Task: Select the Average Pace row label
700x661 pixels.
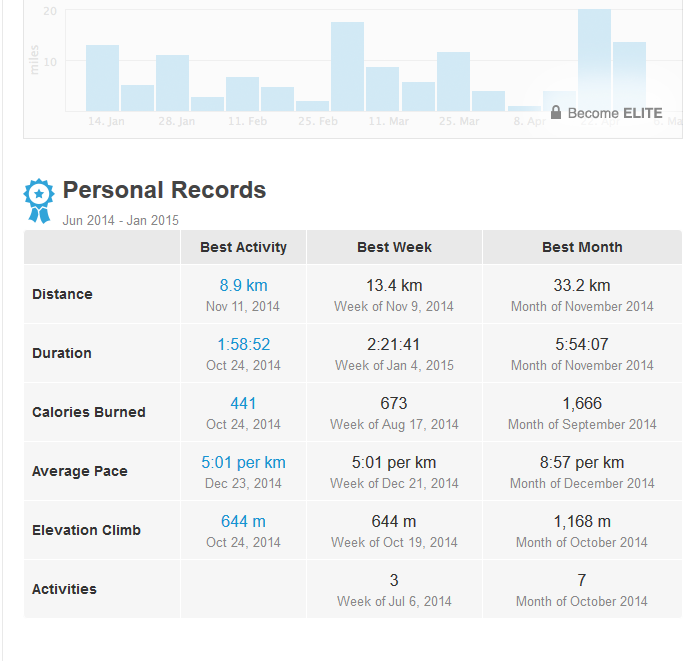Action: tap(80, 471)
